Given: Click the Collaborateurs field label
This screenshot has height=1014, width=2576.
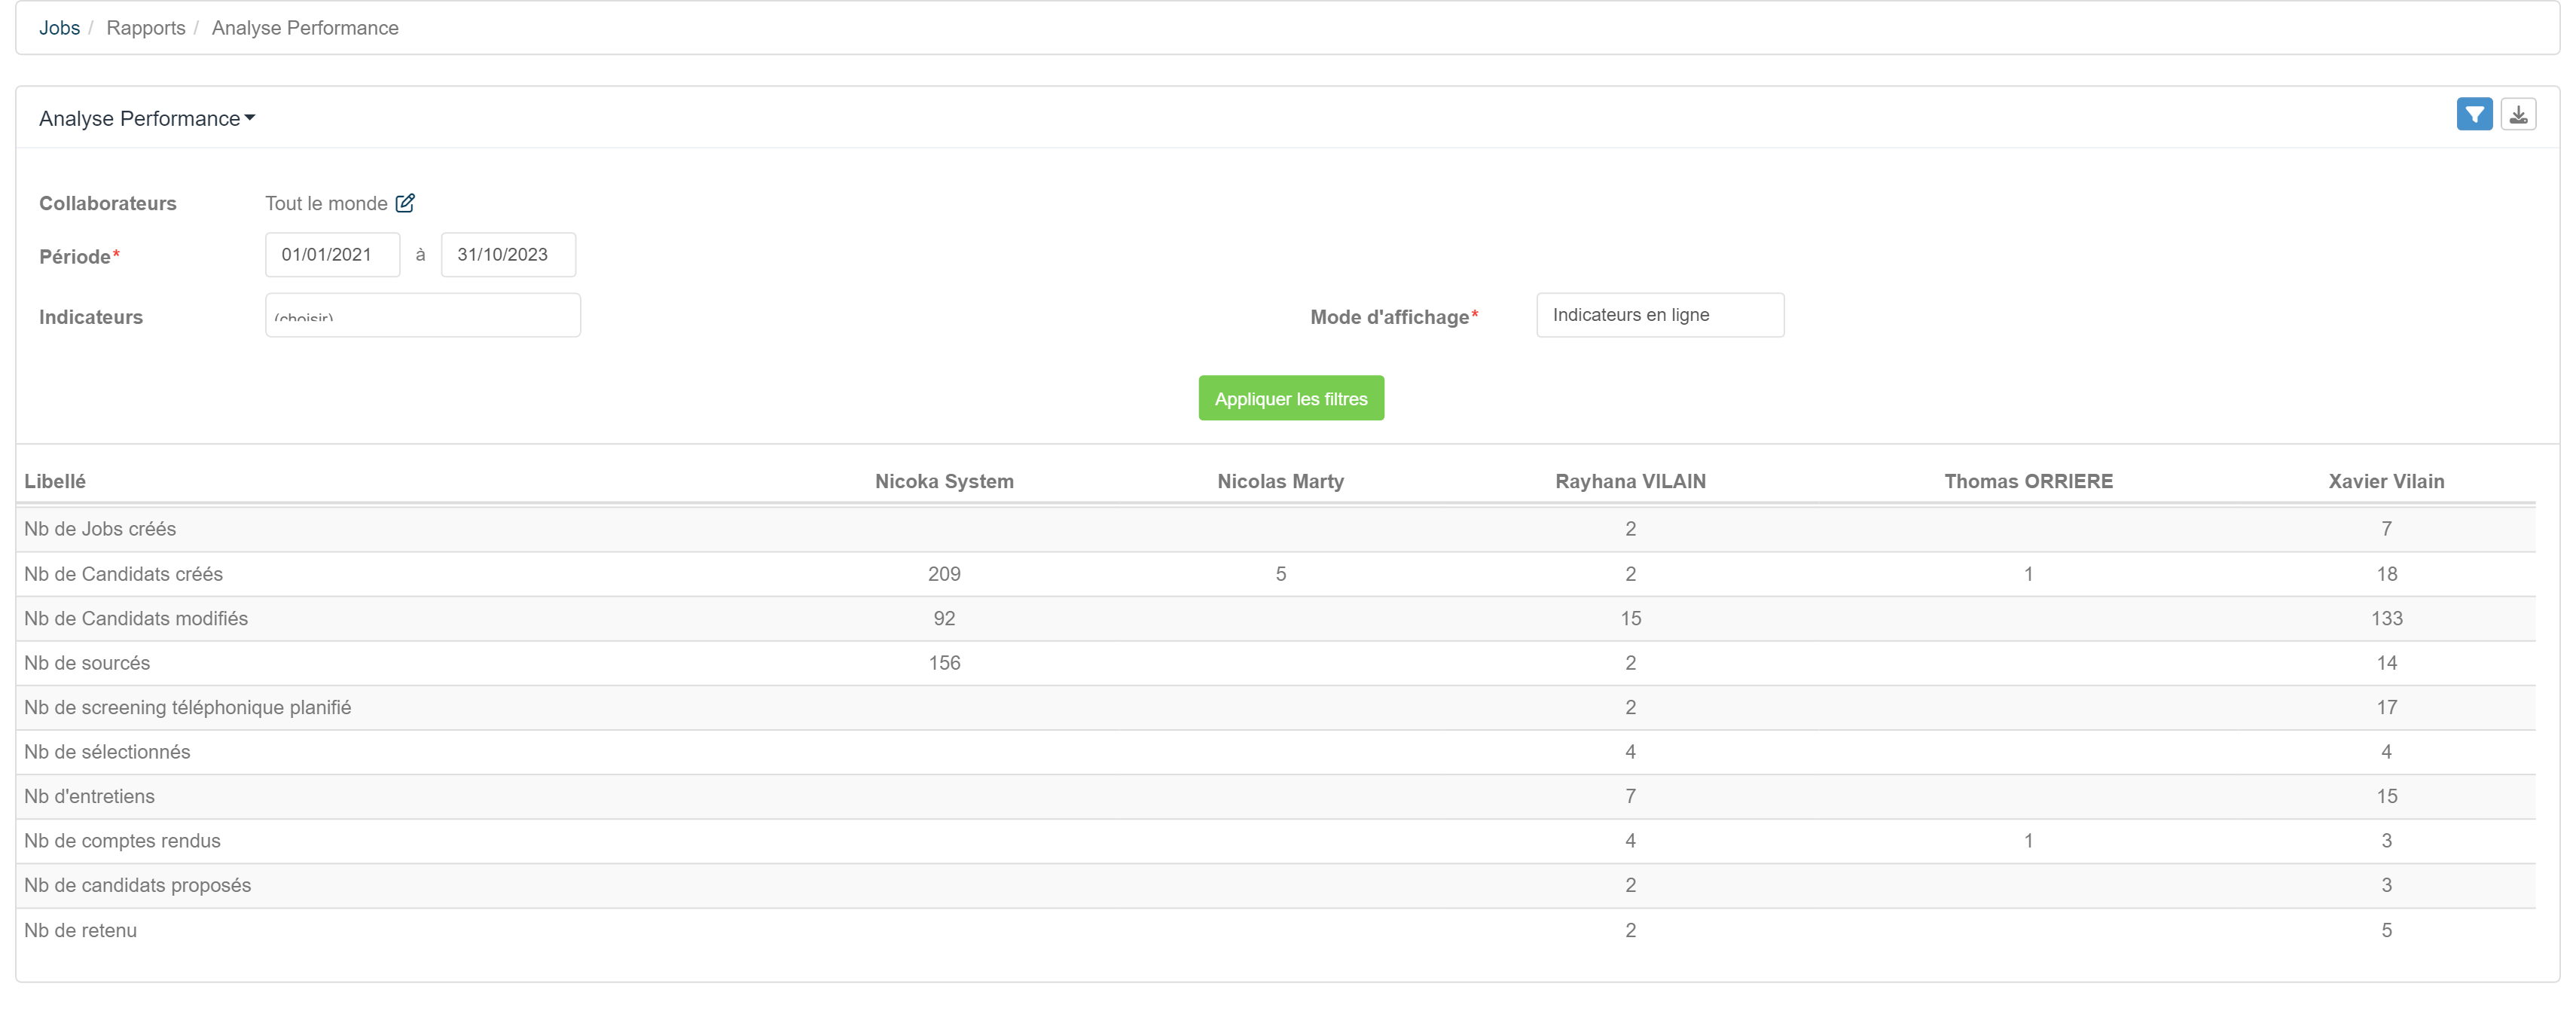Looking at the screenshot, I should (x=107, y=203).
